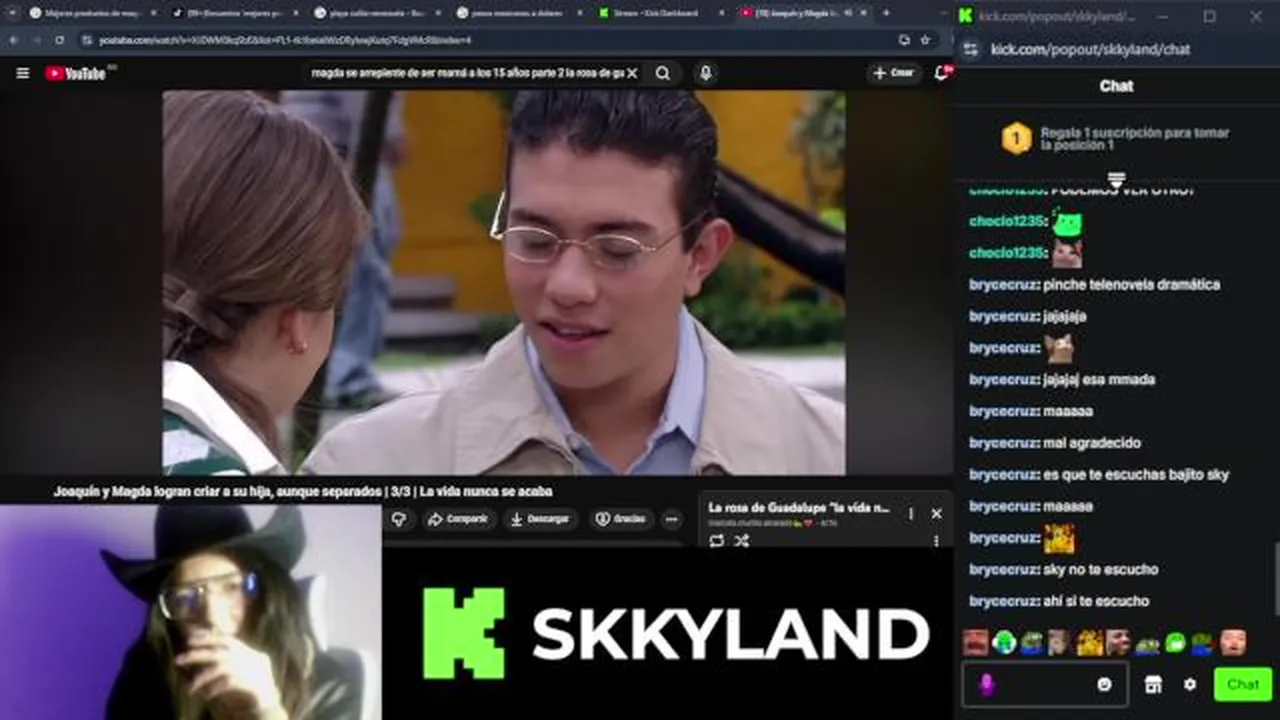The image size is (1280, 720).
Task: Click the message 'ahí si te escucho'
Action: pos(1096,601)
